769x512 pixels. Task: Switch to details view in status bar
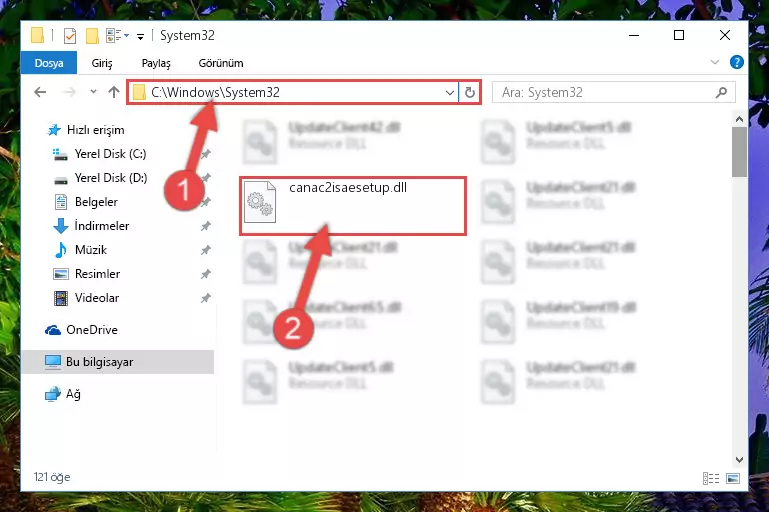point(711,478)
